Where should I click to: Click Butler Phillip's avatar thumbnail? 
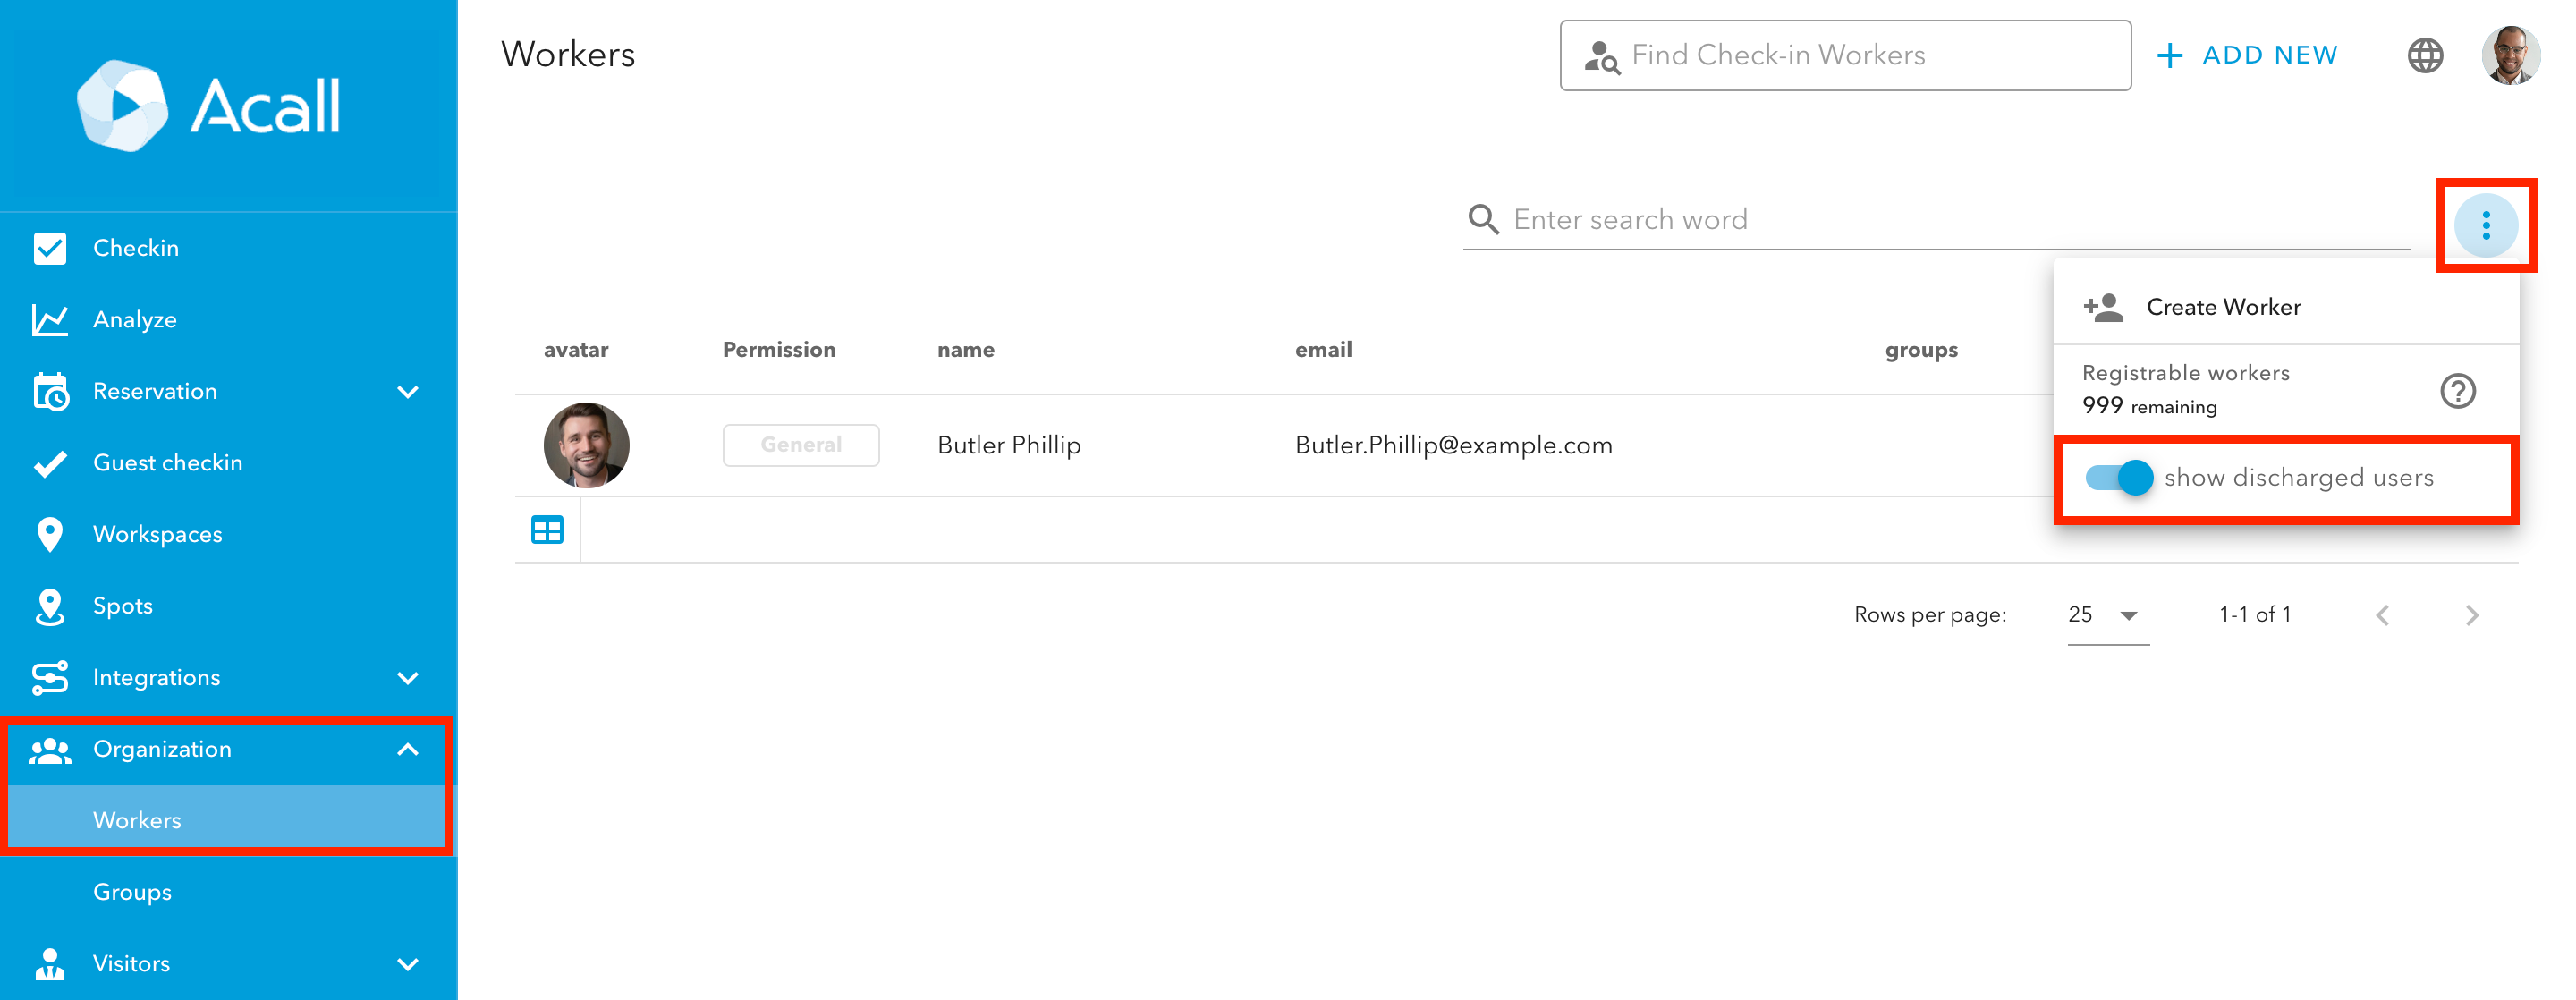tap(586, 445)
